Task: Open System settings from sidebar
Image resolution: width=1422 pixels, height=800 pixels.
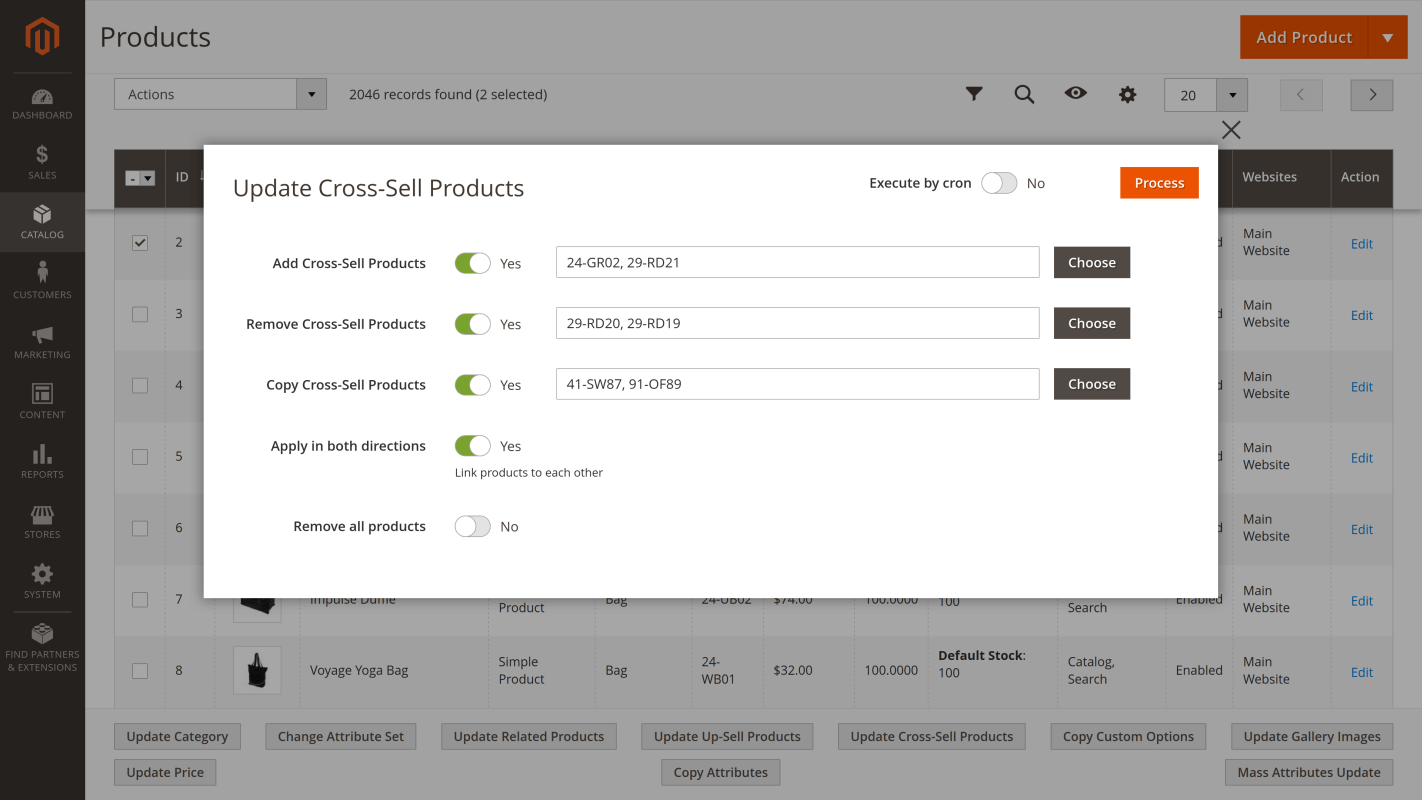Action: tap(42, 581)
